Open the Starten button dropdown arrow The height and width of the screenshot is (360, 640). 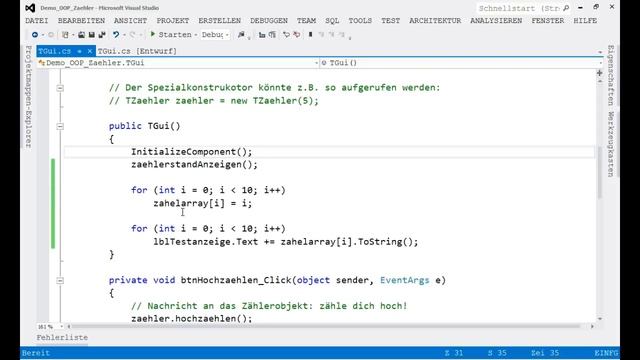(196, 35)
